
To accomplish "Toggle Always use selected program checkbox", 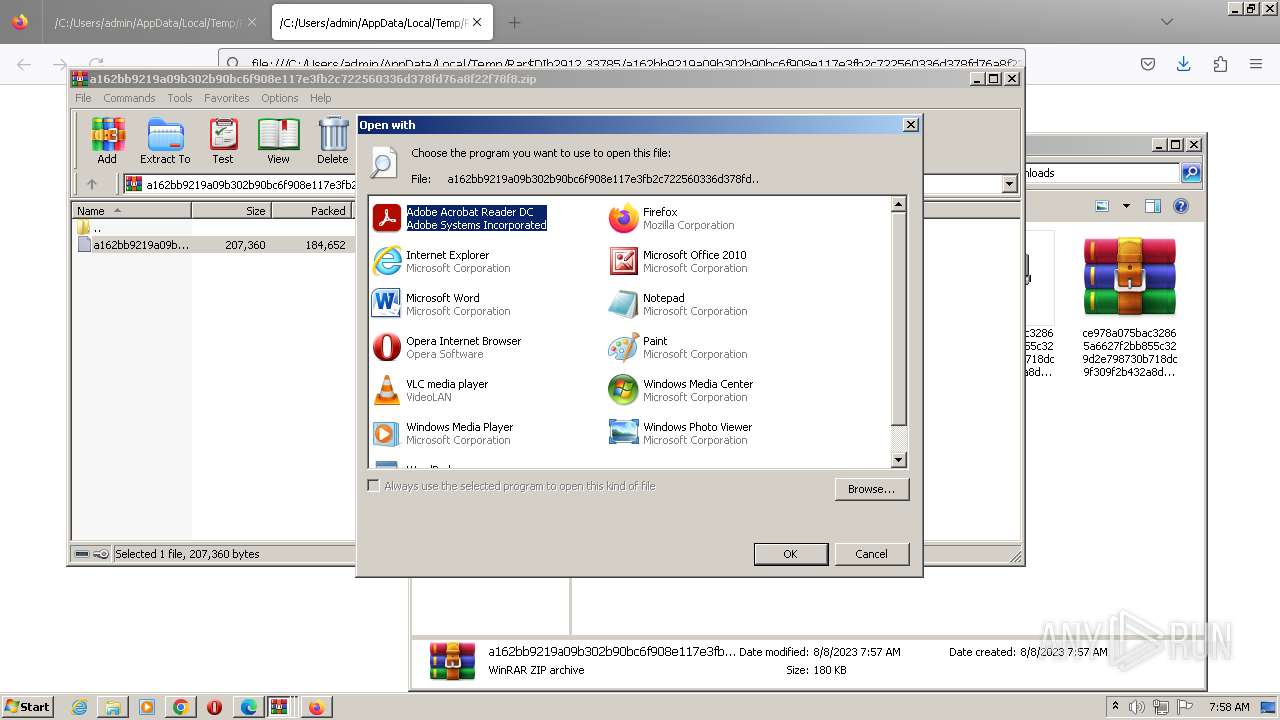I will click(374, 486).
